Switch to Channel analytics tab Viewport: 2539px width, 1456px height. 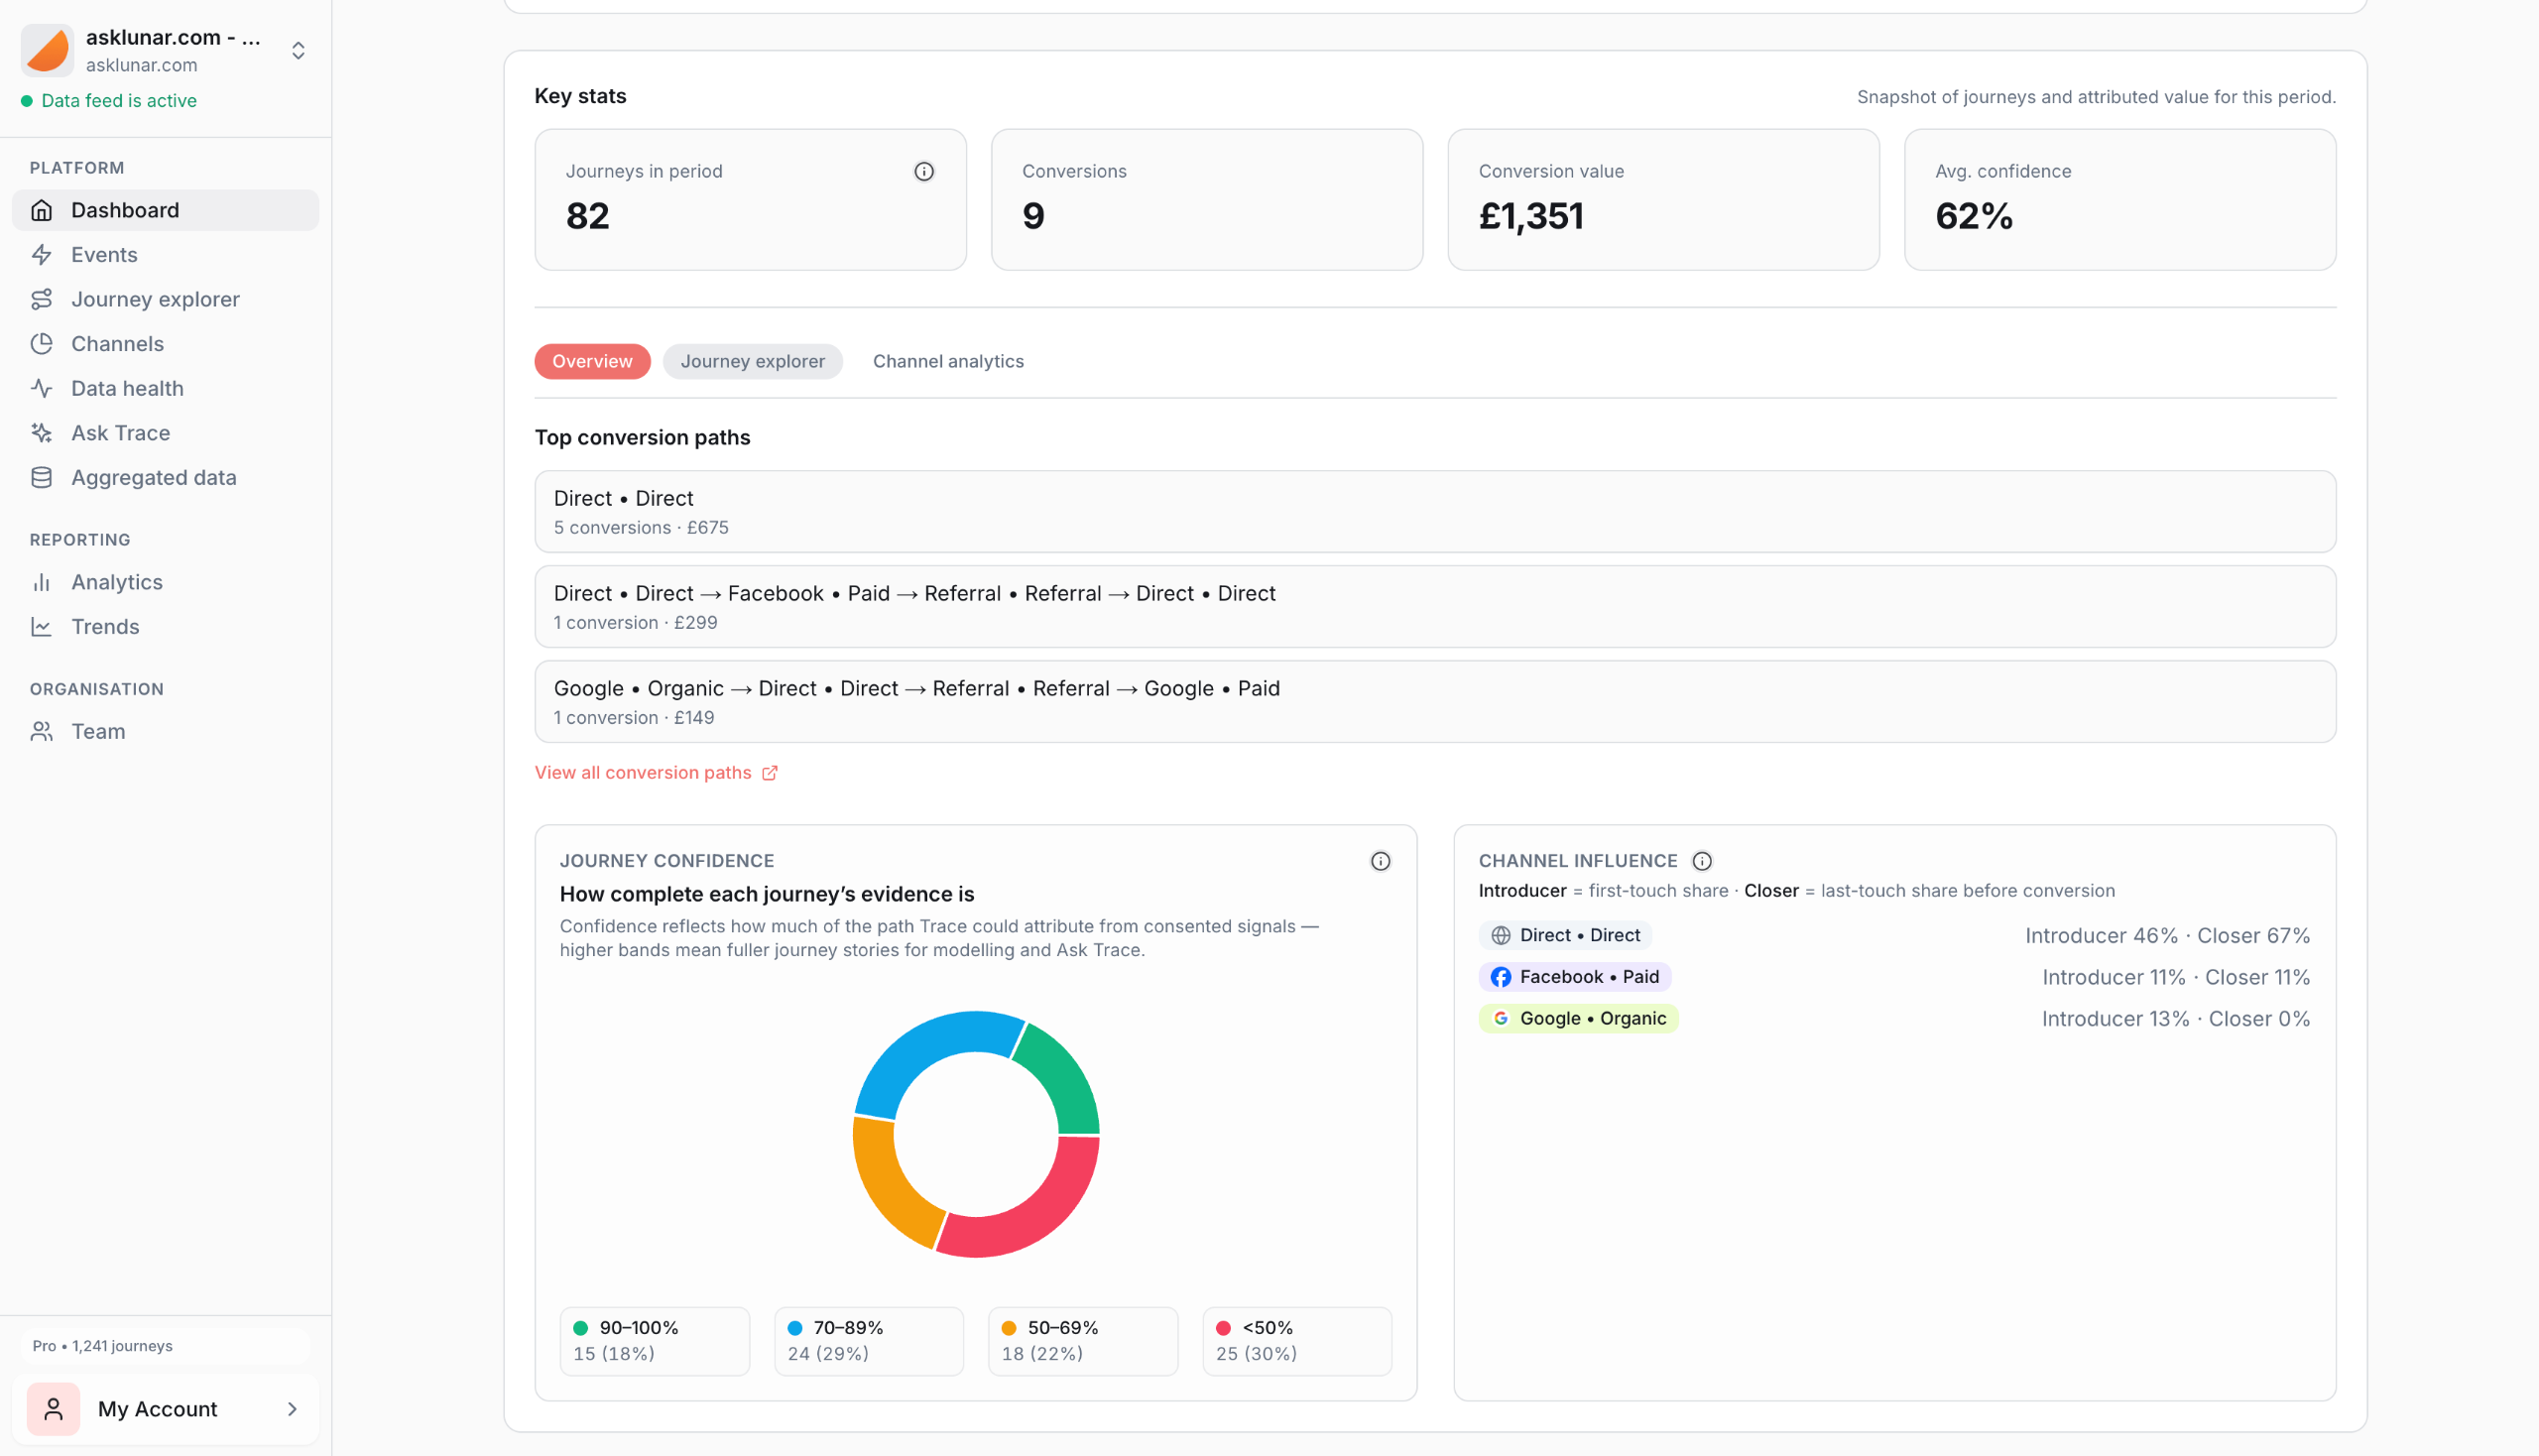pos(947,361)
